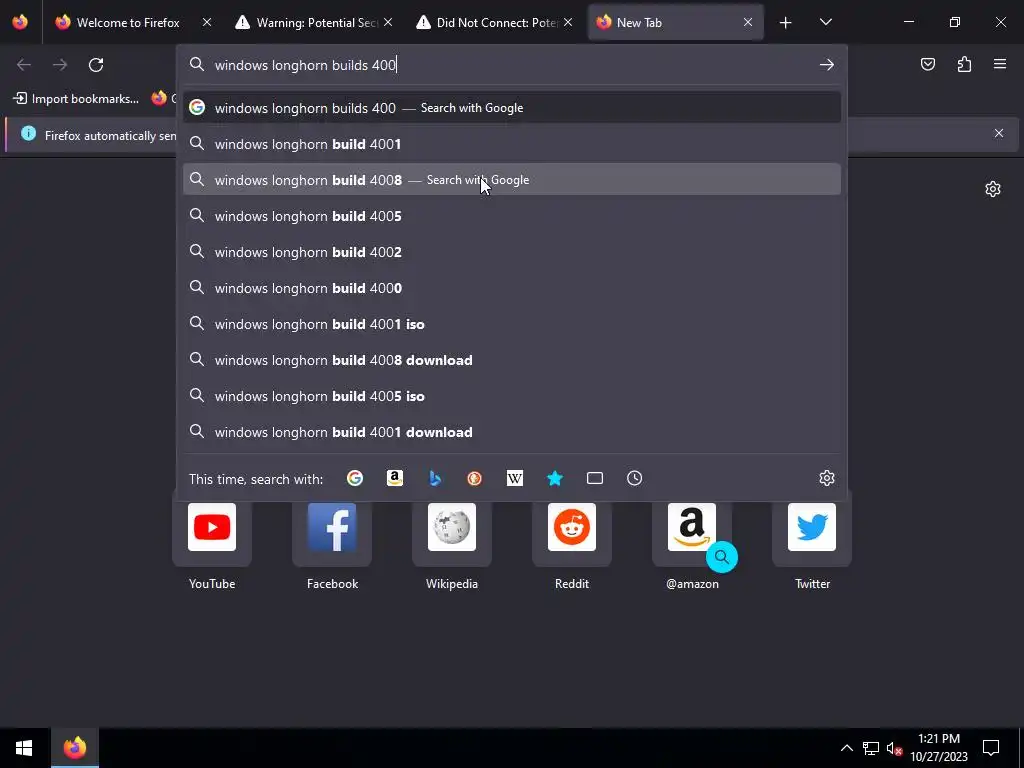Close the New Tab tab
The height and width of the screenshot is (768, 1024).
click(748, 22)
